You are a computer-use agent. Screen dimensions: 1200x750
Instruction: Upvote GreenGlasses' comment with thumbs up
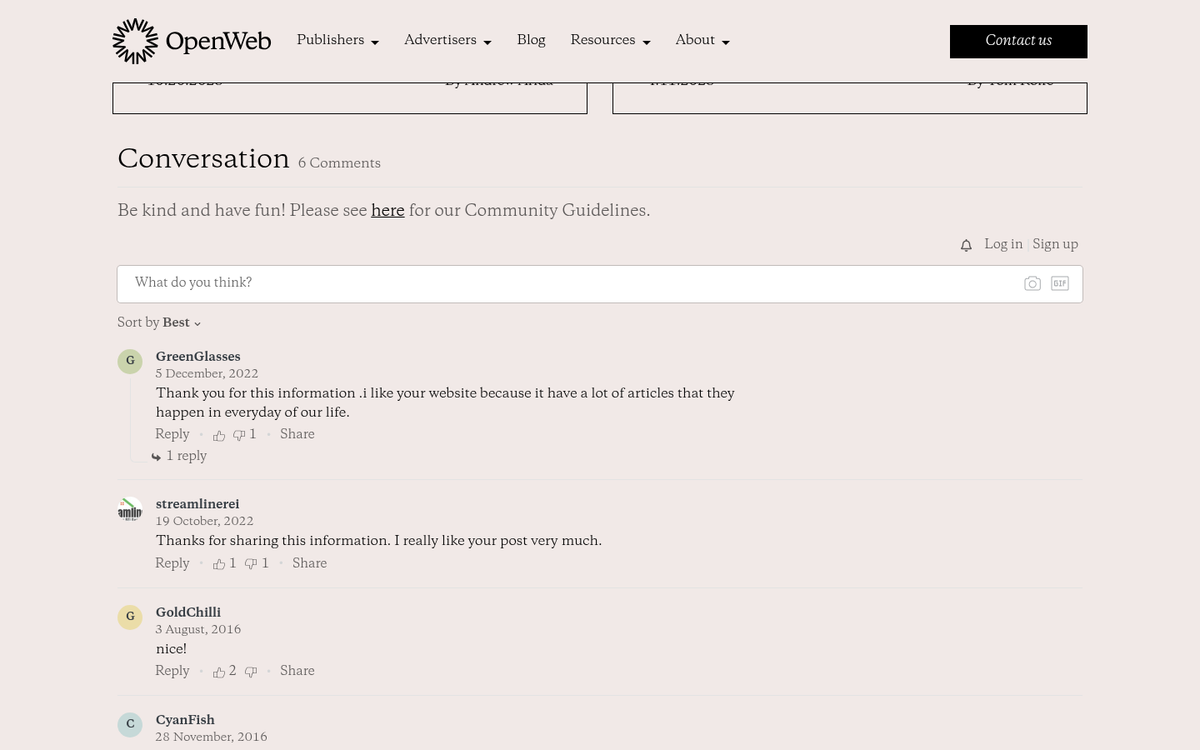tap(219, 435)
